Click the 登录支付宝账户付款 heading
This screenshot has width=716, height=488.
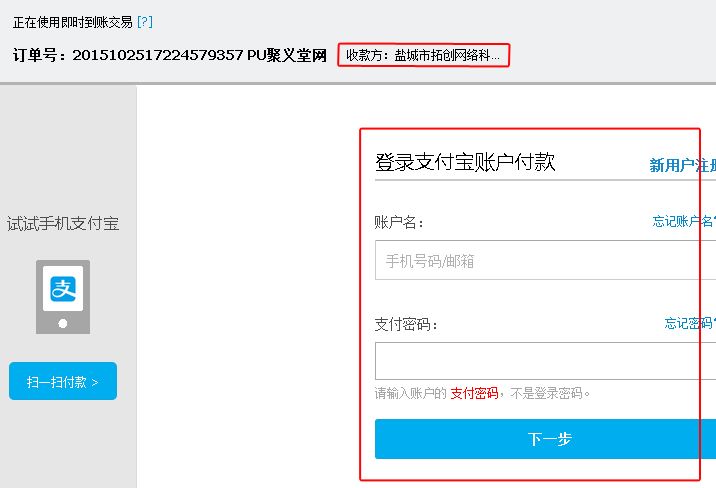click(x=465, y=162)
